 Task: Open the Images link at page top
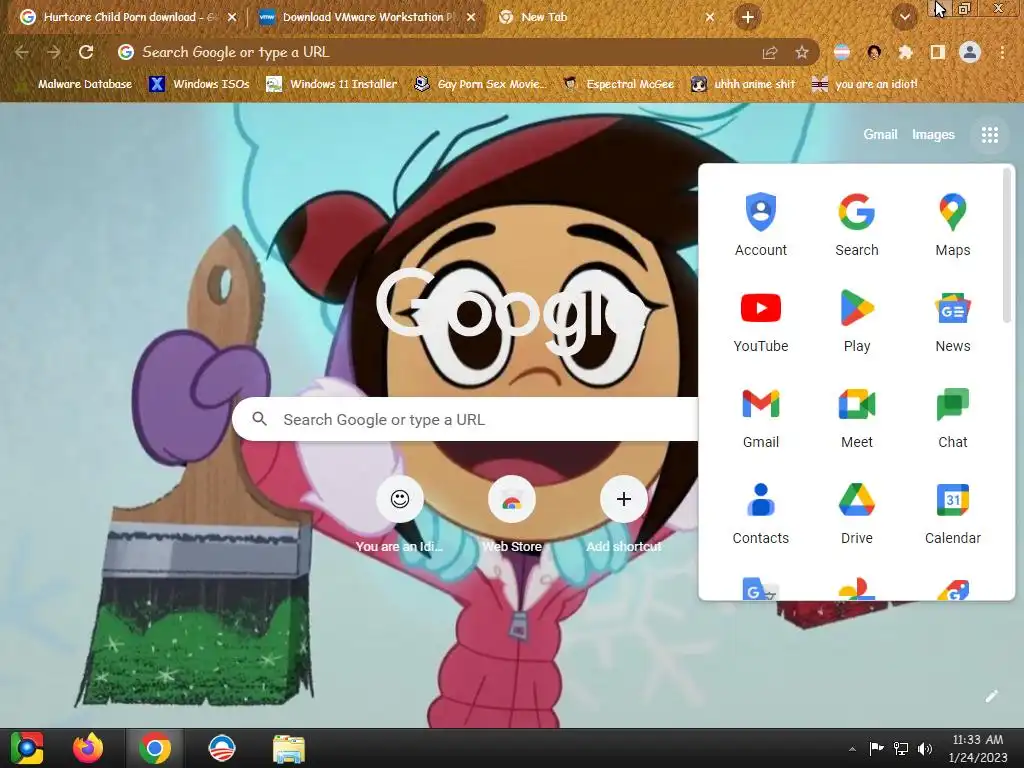(x=933, y=135)
